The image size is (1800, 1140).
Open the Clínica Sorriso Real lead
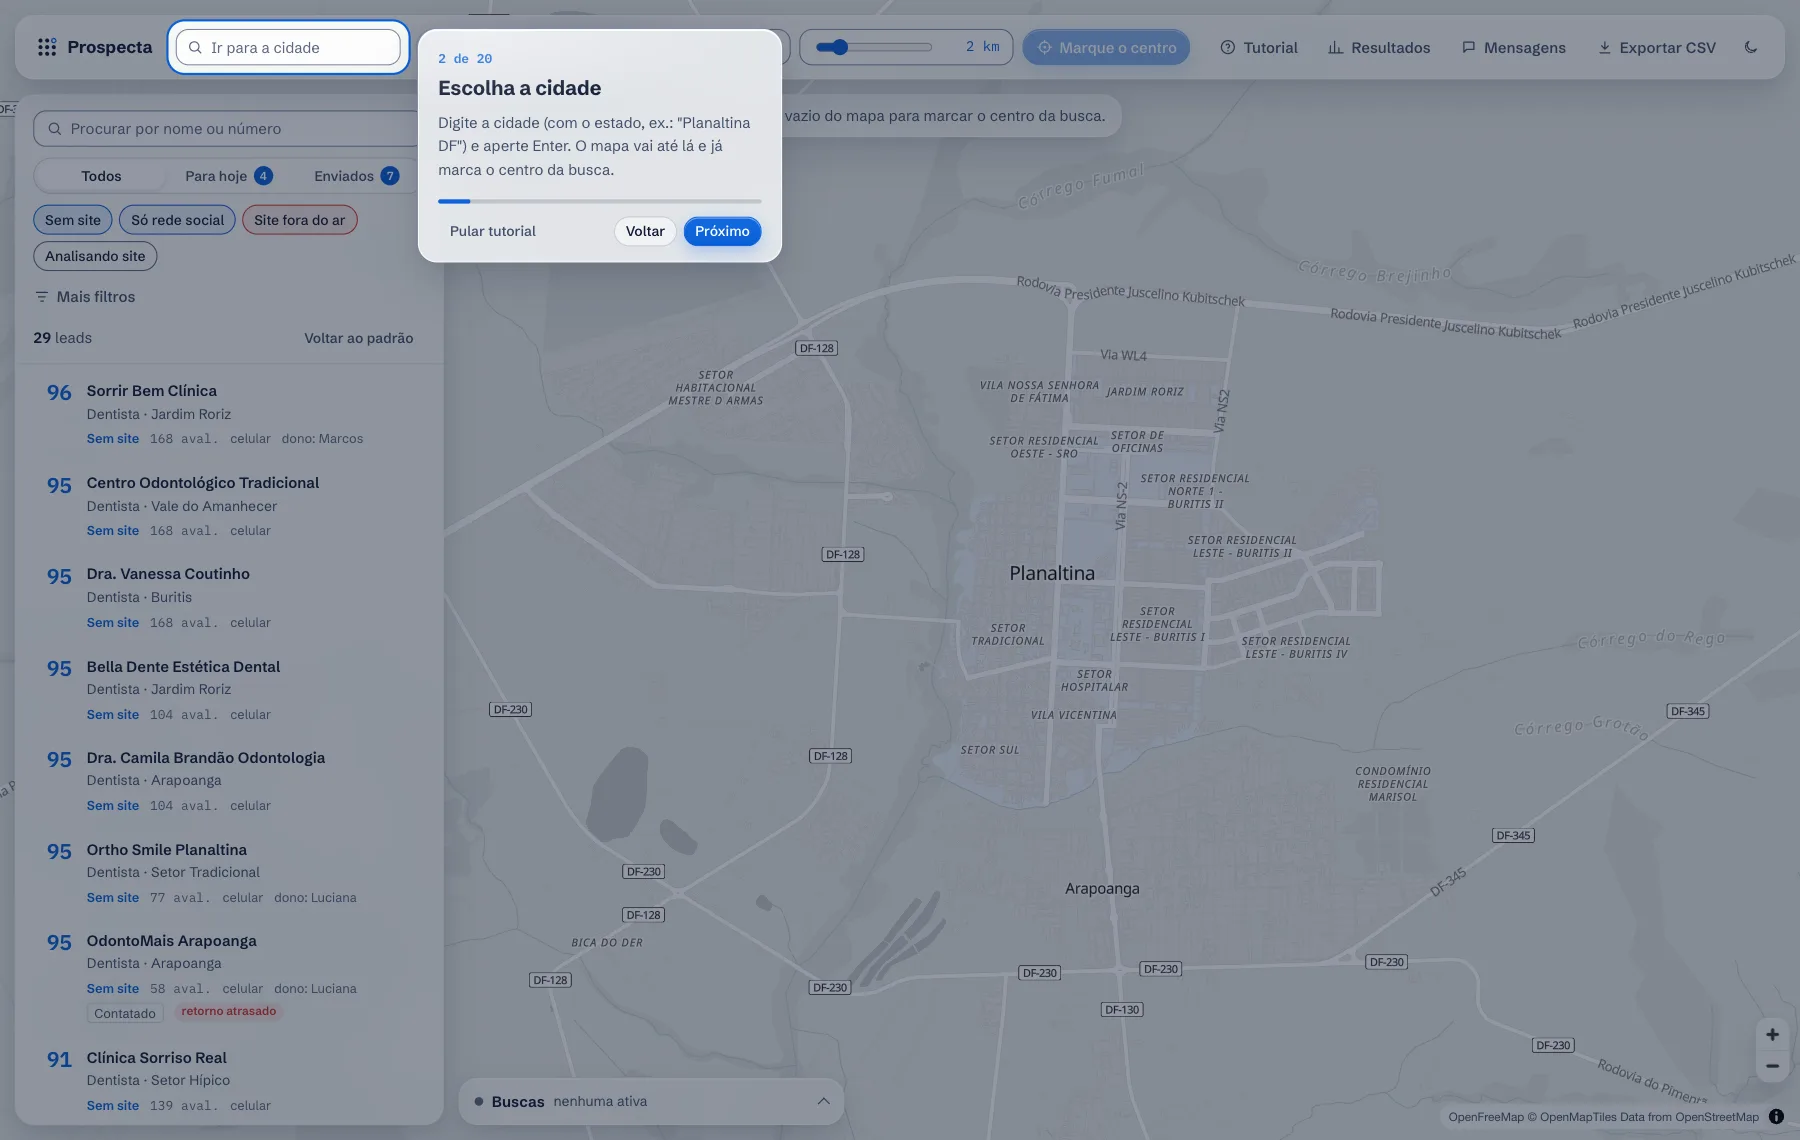[229, 1080]
